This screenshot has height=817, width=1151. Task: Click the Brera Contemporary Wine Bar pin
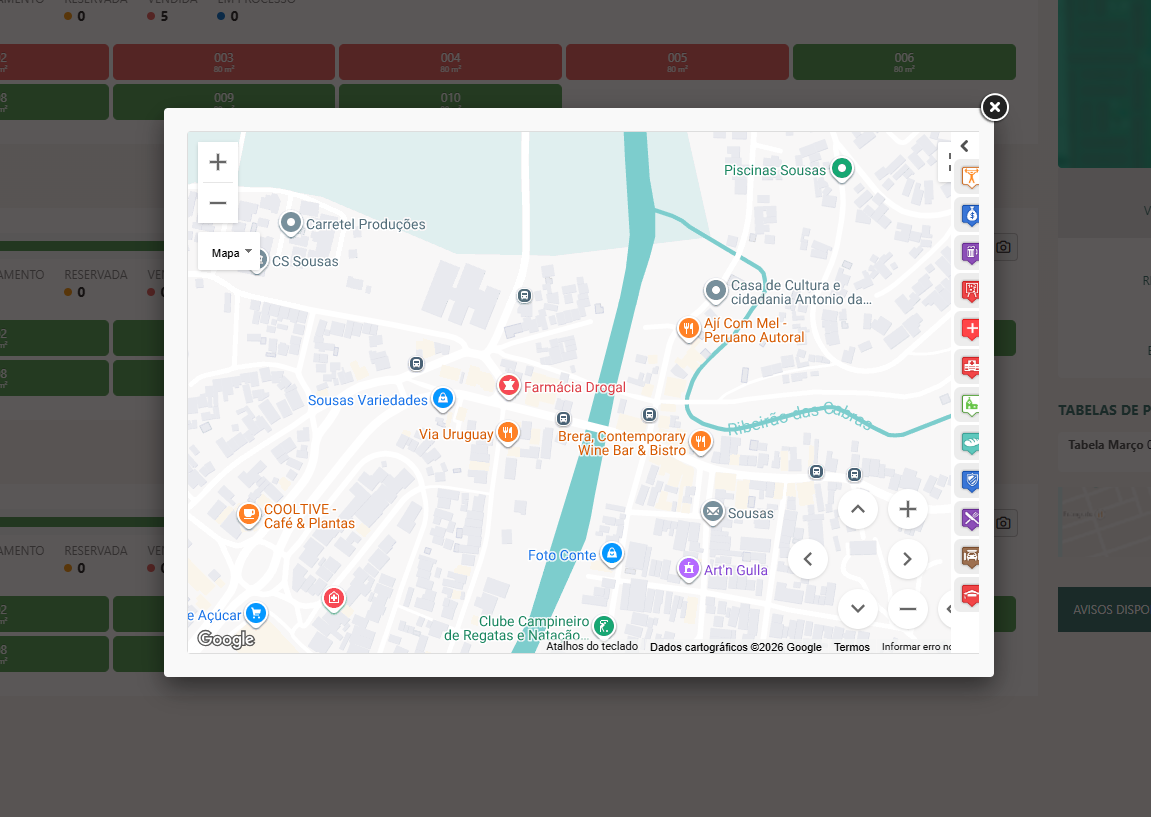701,441
